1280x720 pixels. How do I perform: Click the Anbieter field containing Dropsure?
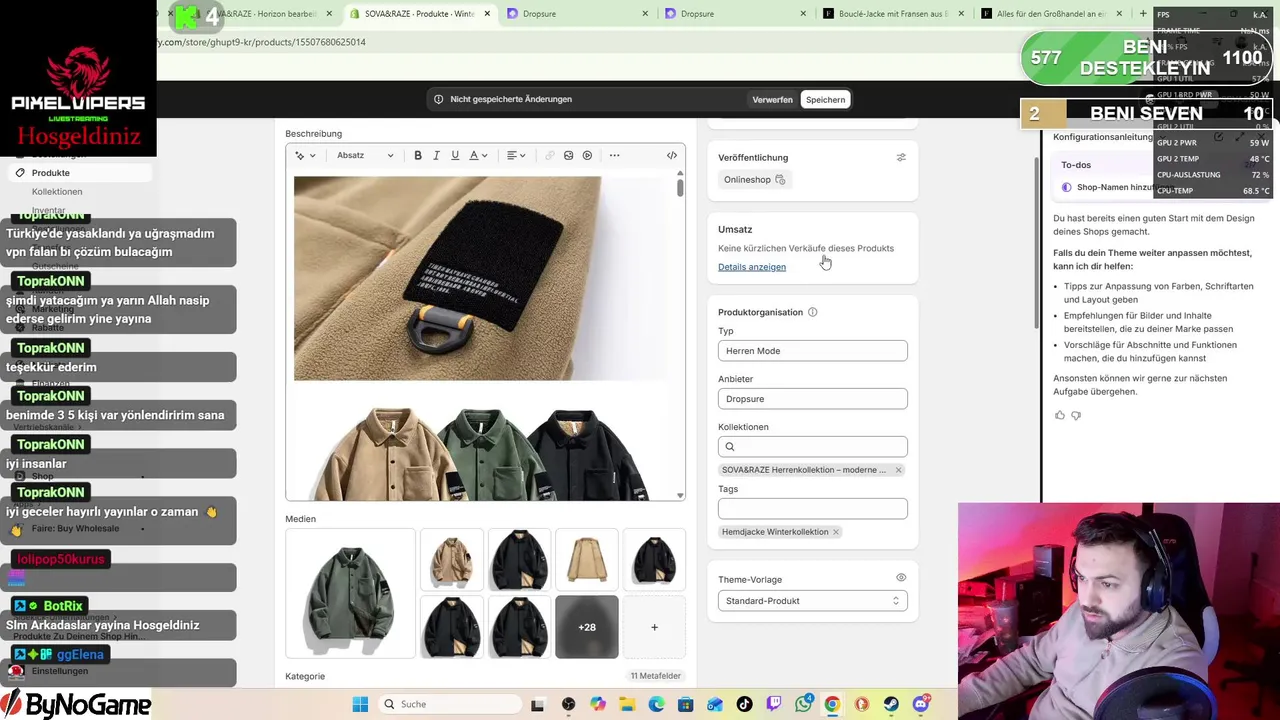(812, 399)
